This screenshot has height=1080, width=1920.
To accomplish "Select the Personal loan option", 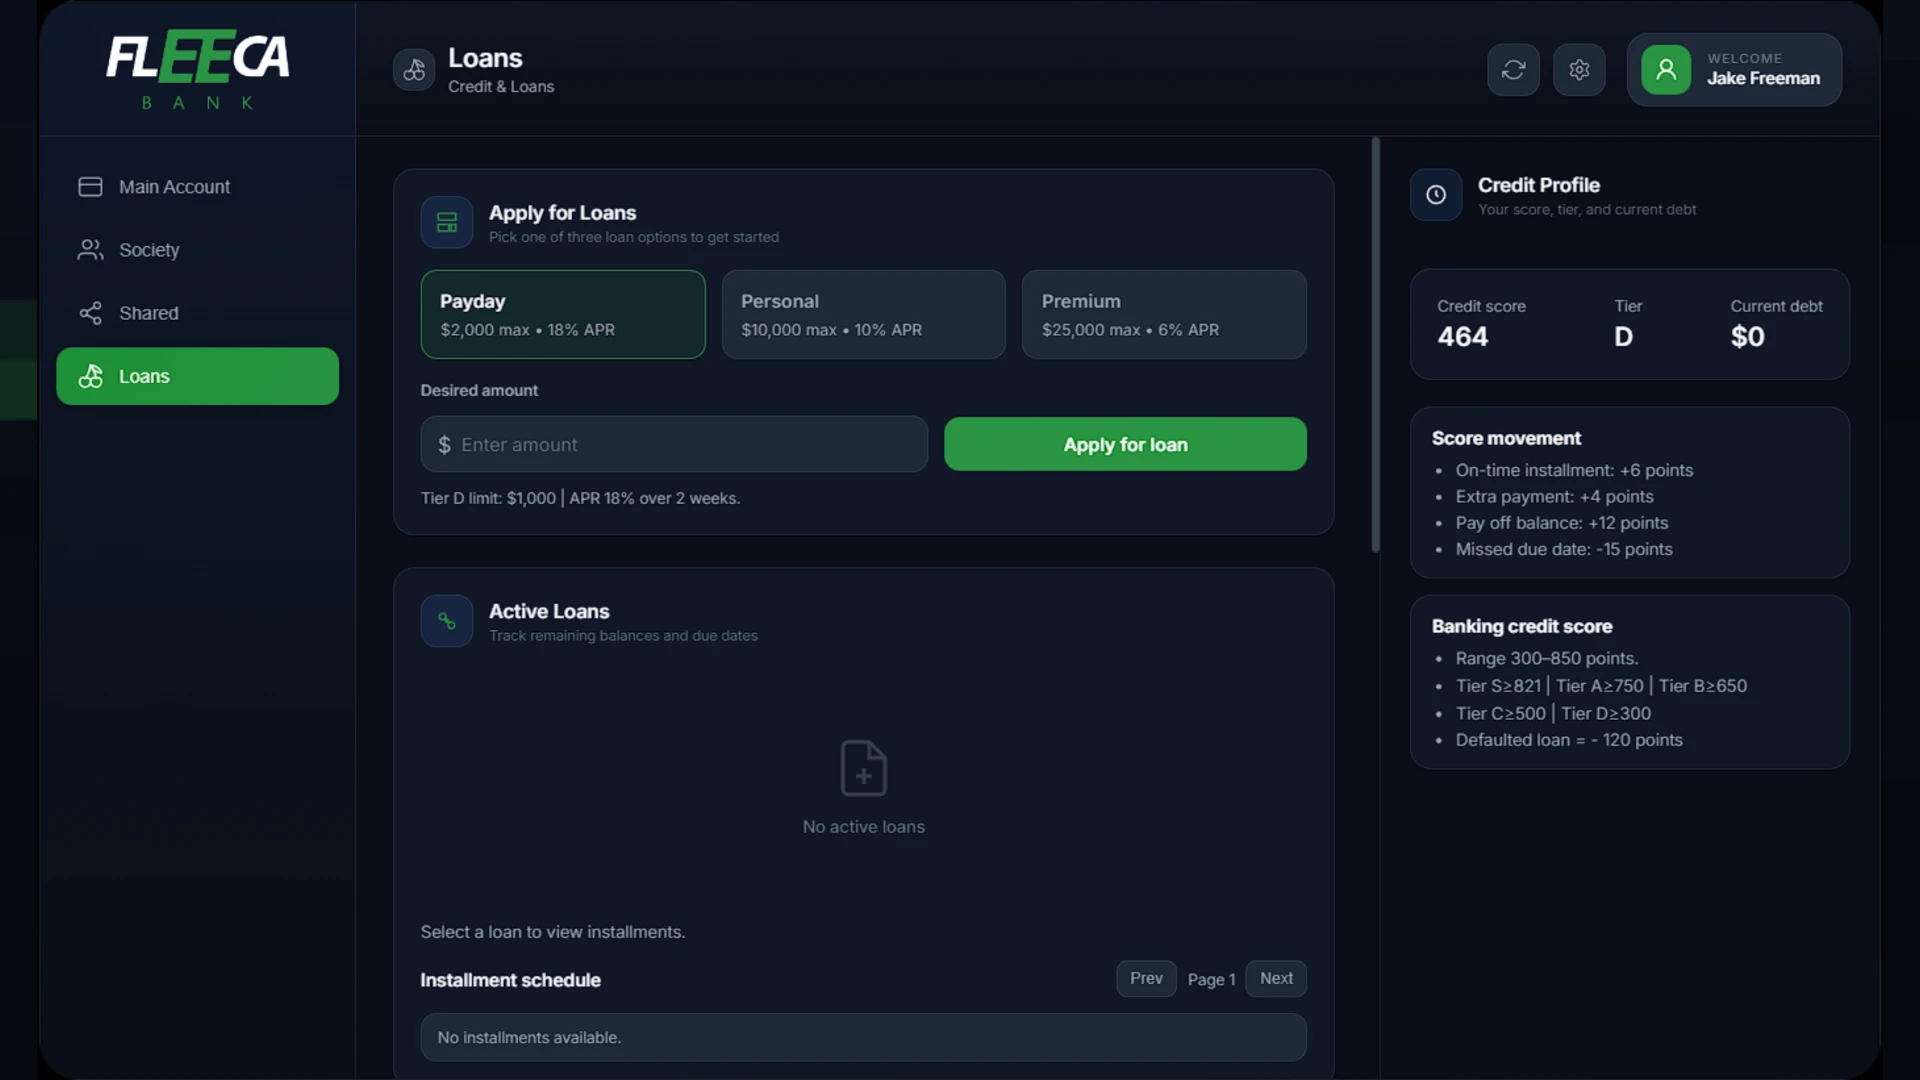I will (x=864, y=314).
